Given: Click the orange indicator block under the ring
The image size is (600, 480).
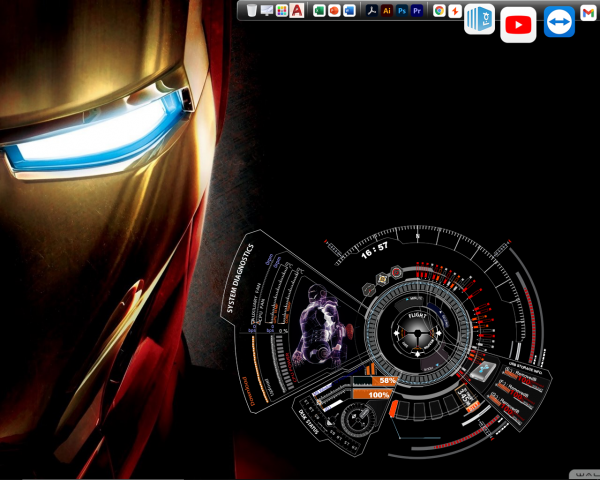Looking at the screenshot, I should pyautogui.click(x=393, y=408).
